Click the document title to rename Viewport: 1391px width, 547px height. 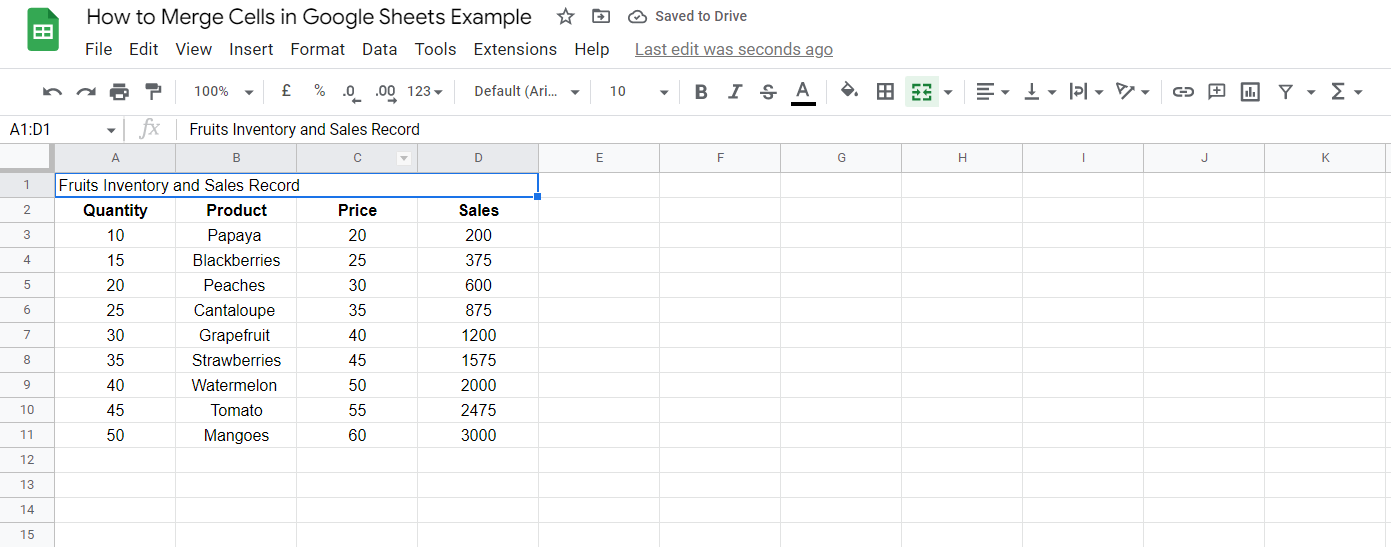309,17
